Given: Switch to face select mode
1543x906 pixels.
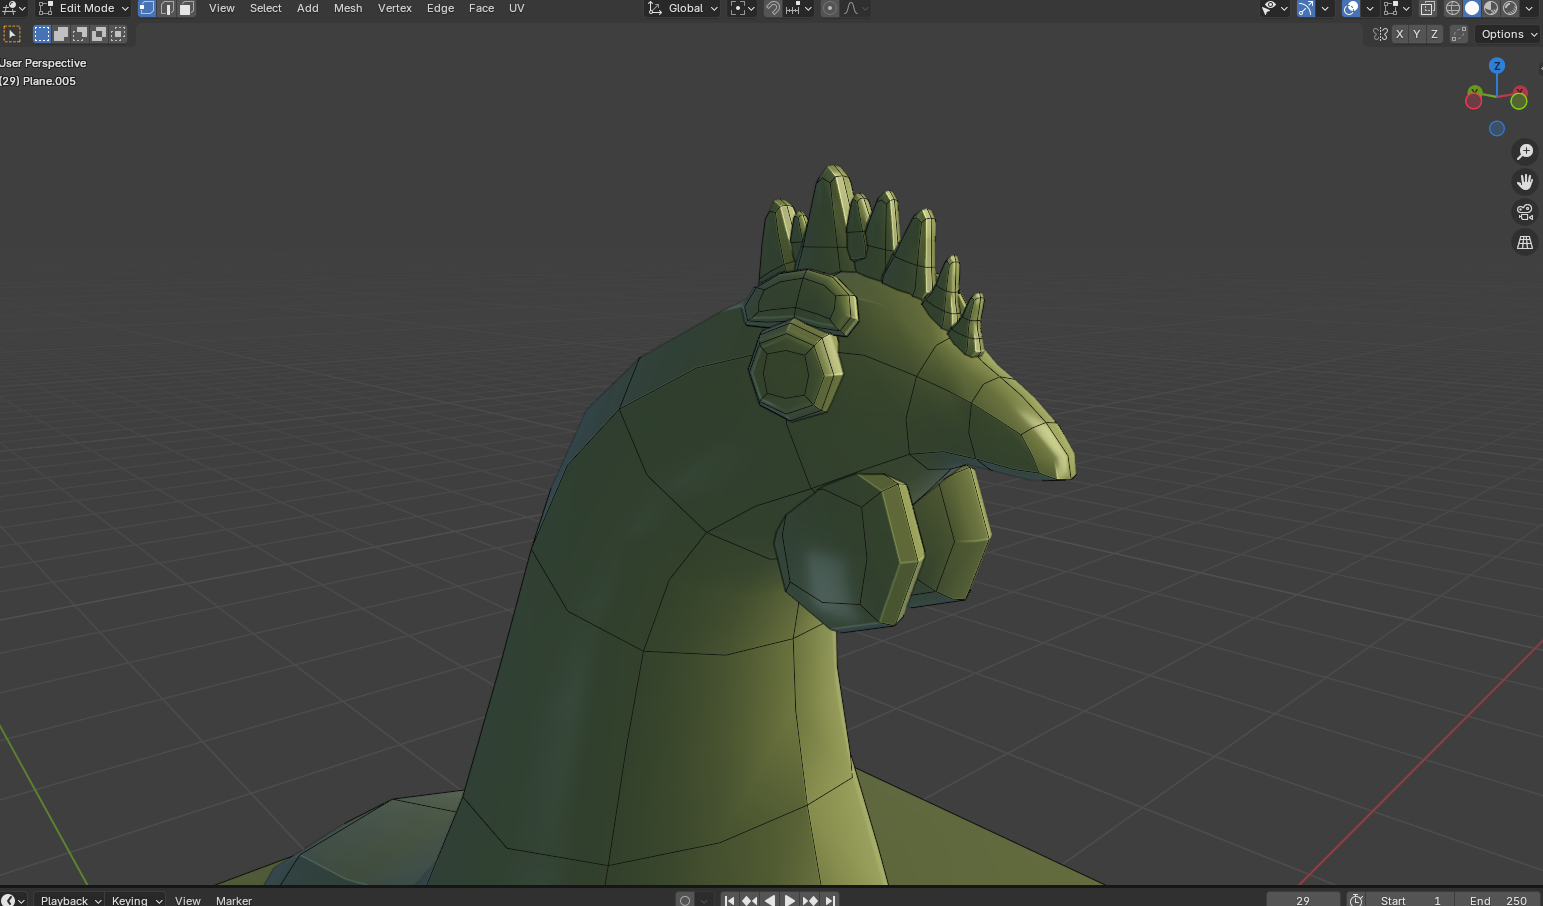Looking at the screenshot, I should point(186,8).
